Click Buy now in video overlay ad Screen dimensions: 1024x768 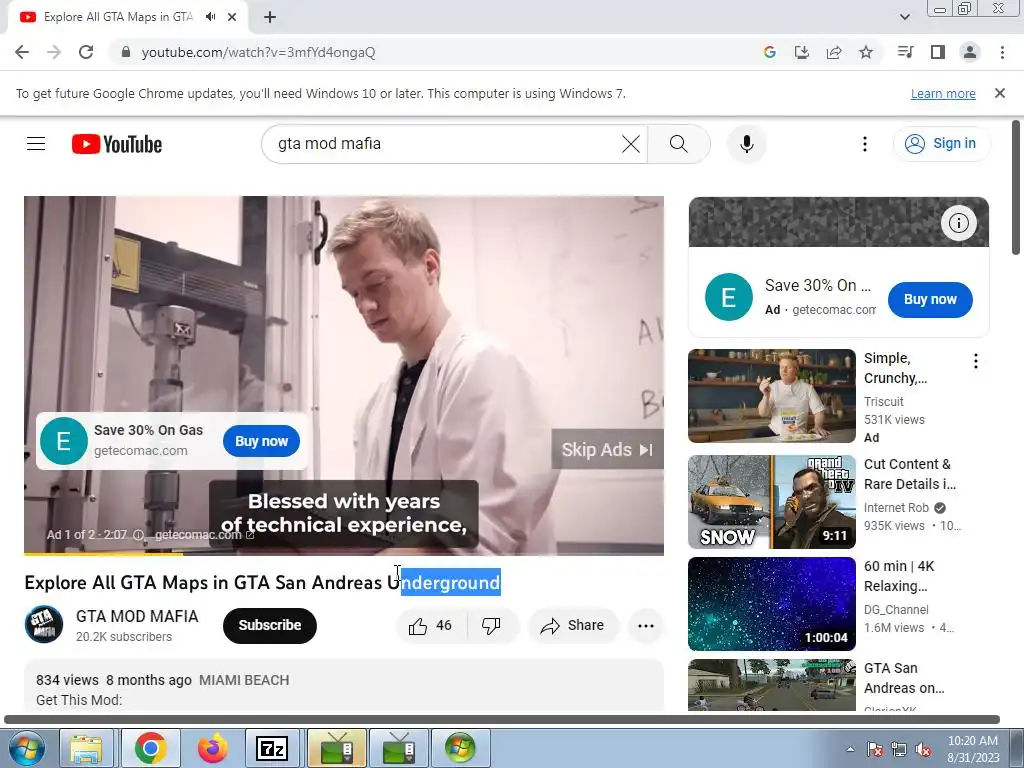[261, 441]
